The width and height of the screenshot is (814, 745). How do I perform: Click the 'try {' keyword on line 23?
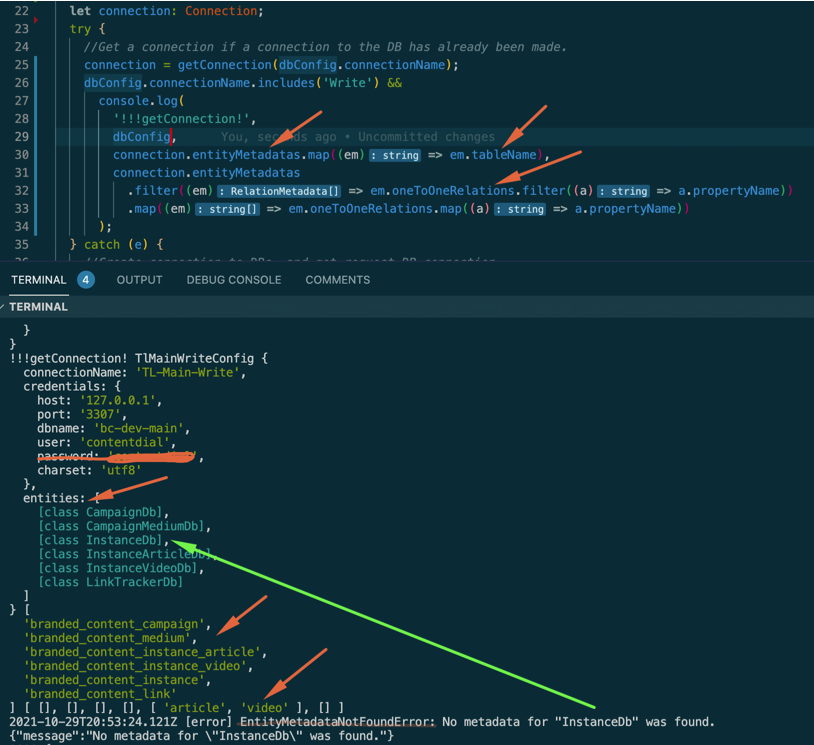[x=87, y=29]
